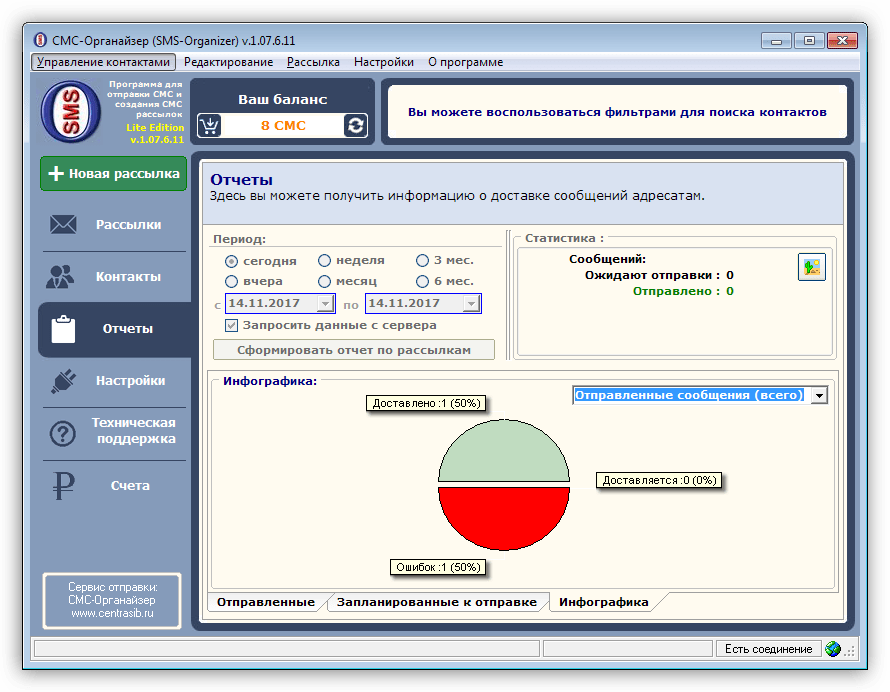This screenshot has height=692, width=890.
Task: Click the shopping cart icon in balance panel
Action: pyautogui.click(x=209, y=126)
